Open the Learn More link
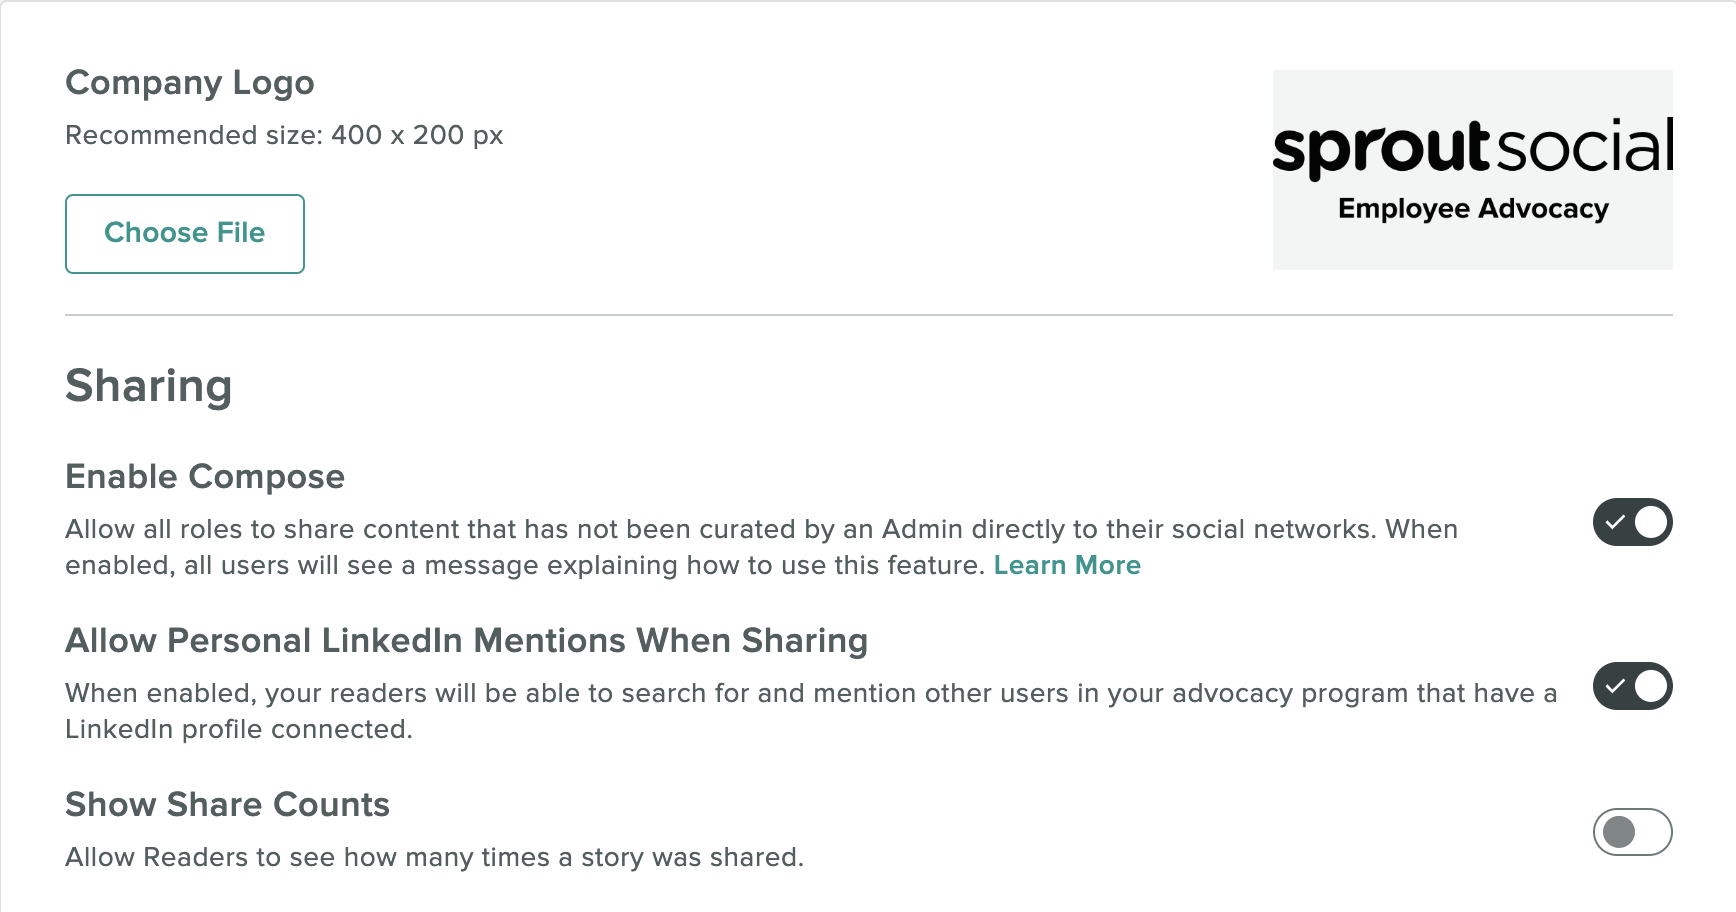 [x=1067, y=566]
